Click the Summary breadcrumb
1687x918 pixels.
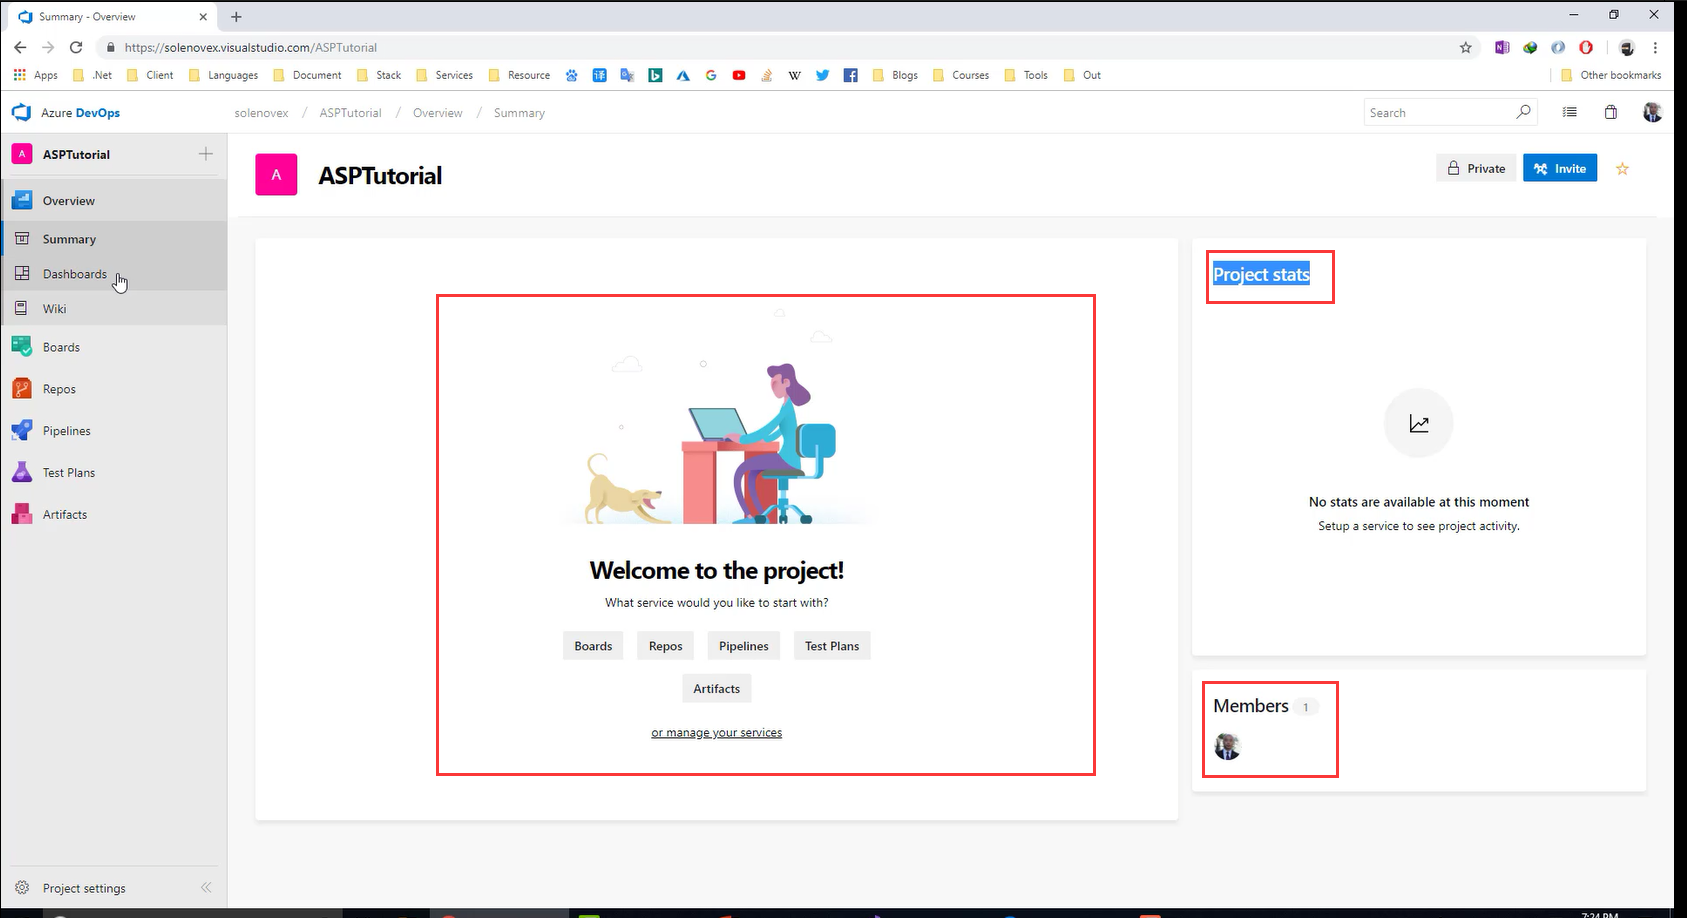coord(519,113)
